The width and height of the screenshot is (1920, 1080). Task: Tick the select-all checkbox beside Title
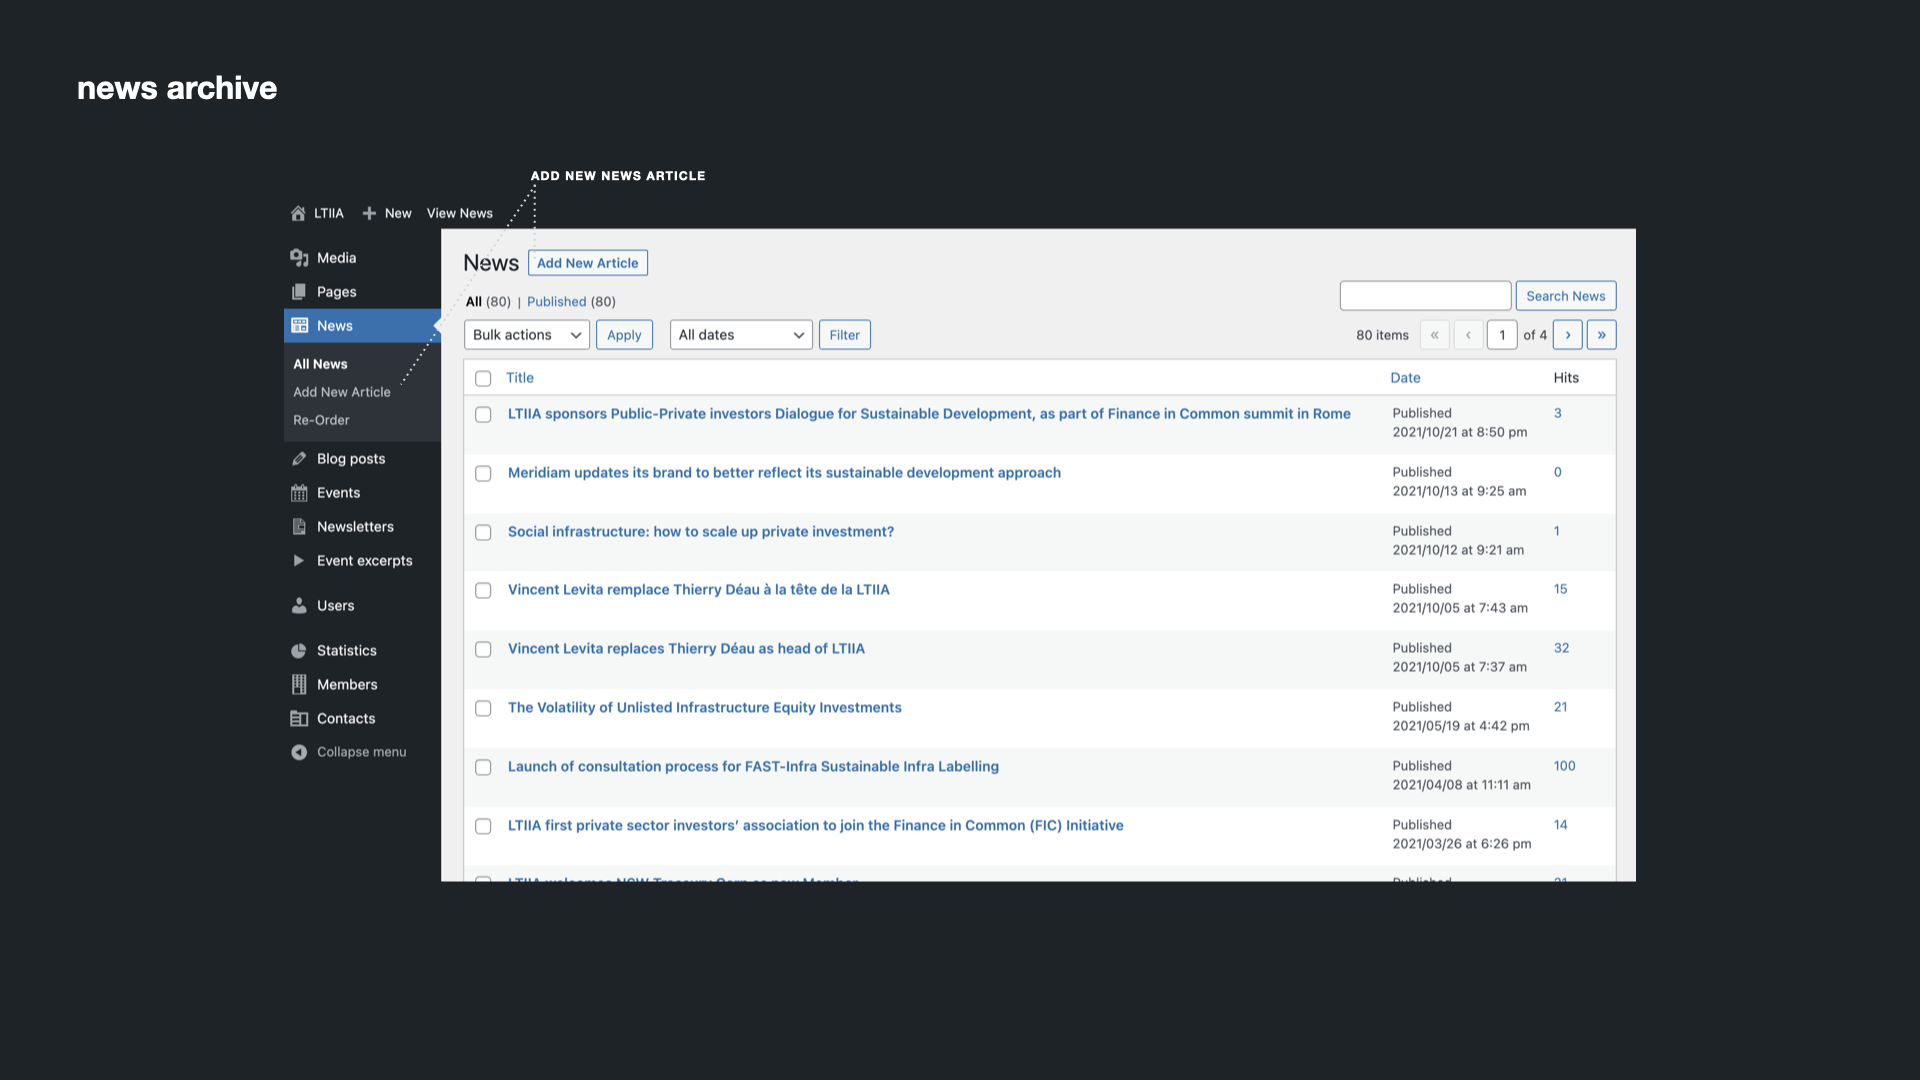[483, 379]
